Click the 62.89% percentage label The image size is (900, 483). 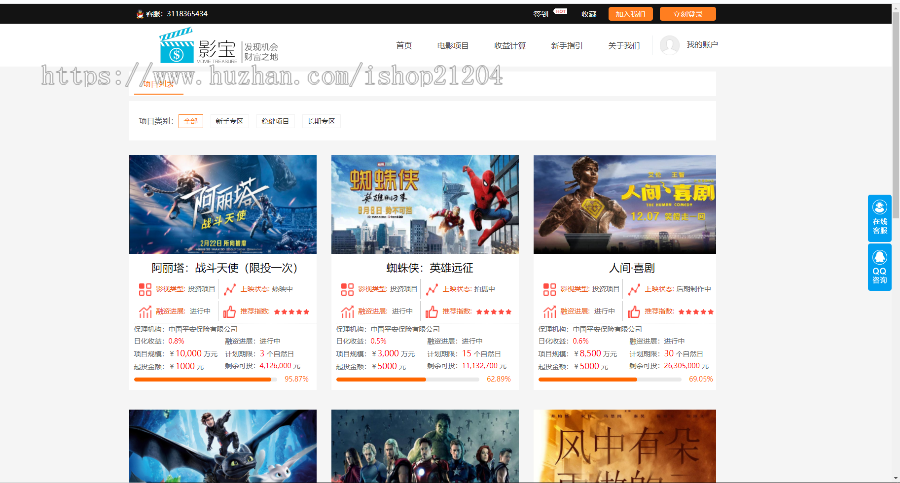point(498,380)
